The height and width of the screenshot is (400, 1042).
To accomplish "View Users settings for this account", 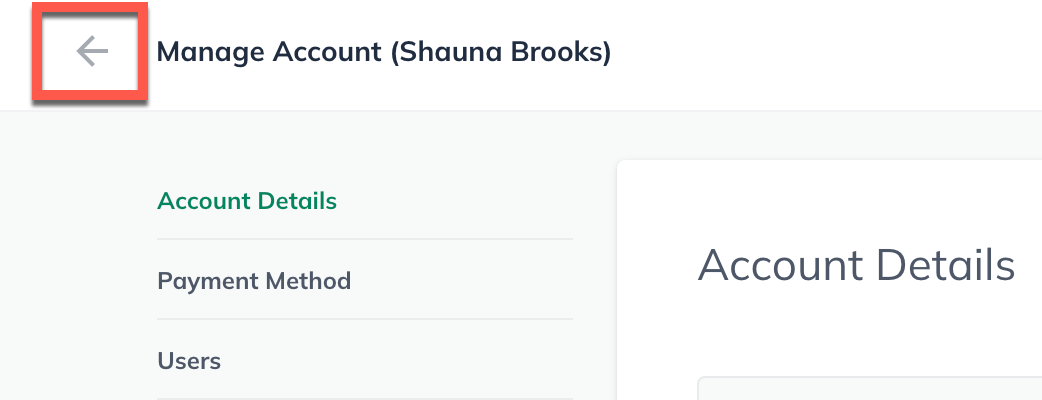I will click(189, 360).
